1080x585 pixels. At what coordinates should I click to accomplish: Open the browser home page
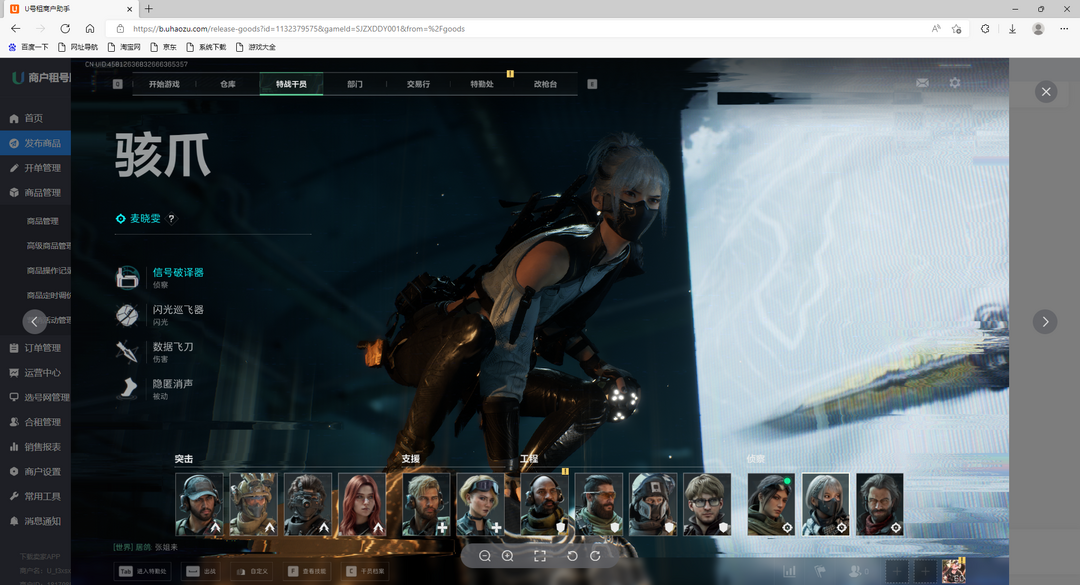tap(90, 28)
